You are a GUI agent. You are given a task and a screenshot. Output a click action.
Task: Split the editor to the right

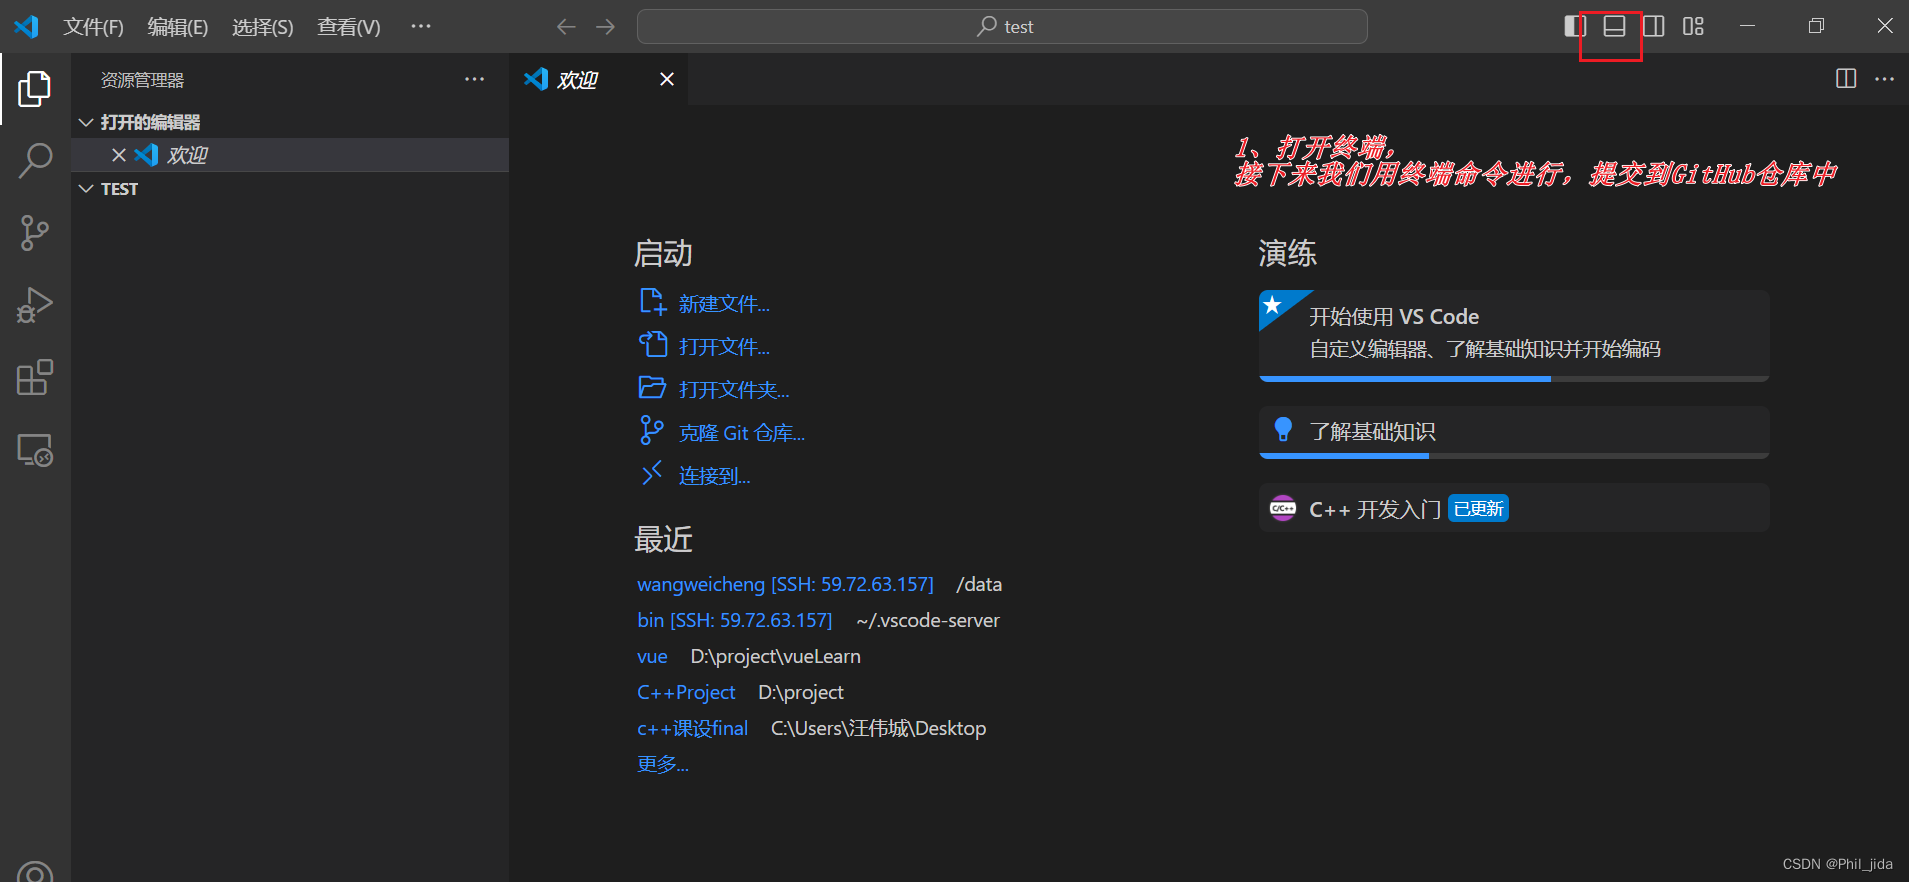[x=1846, y=79]
